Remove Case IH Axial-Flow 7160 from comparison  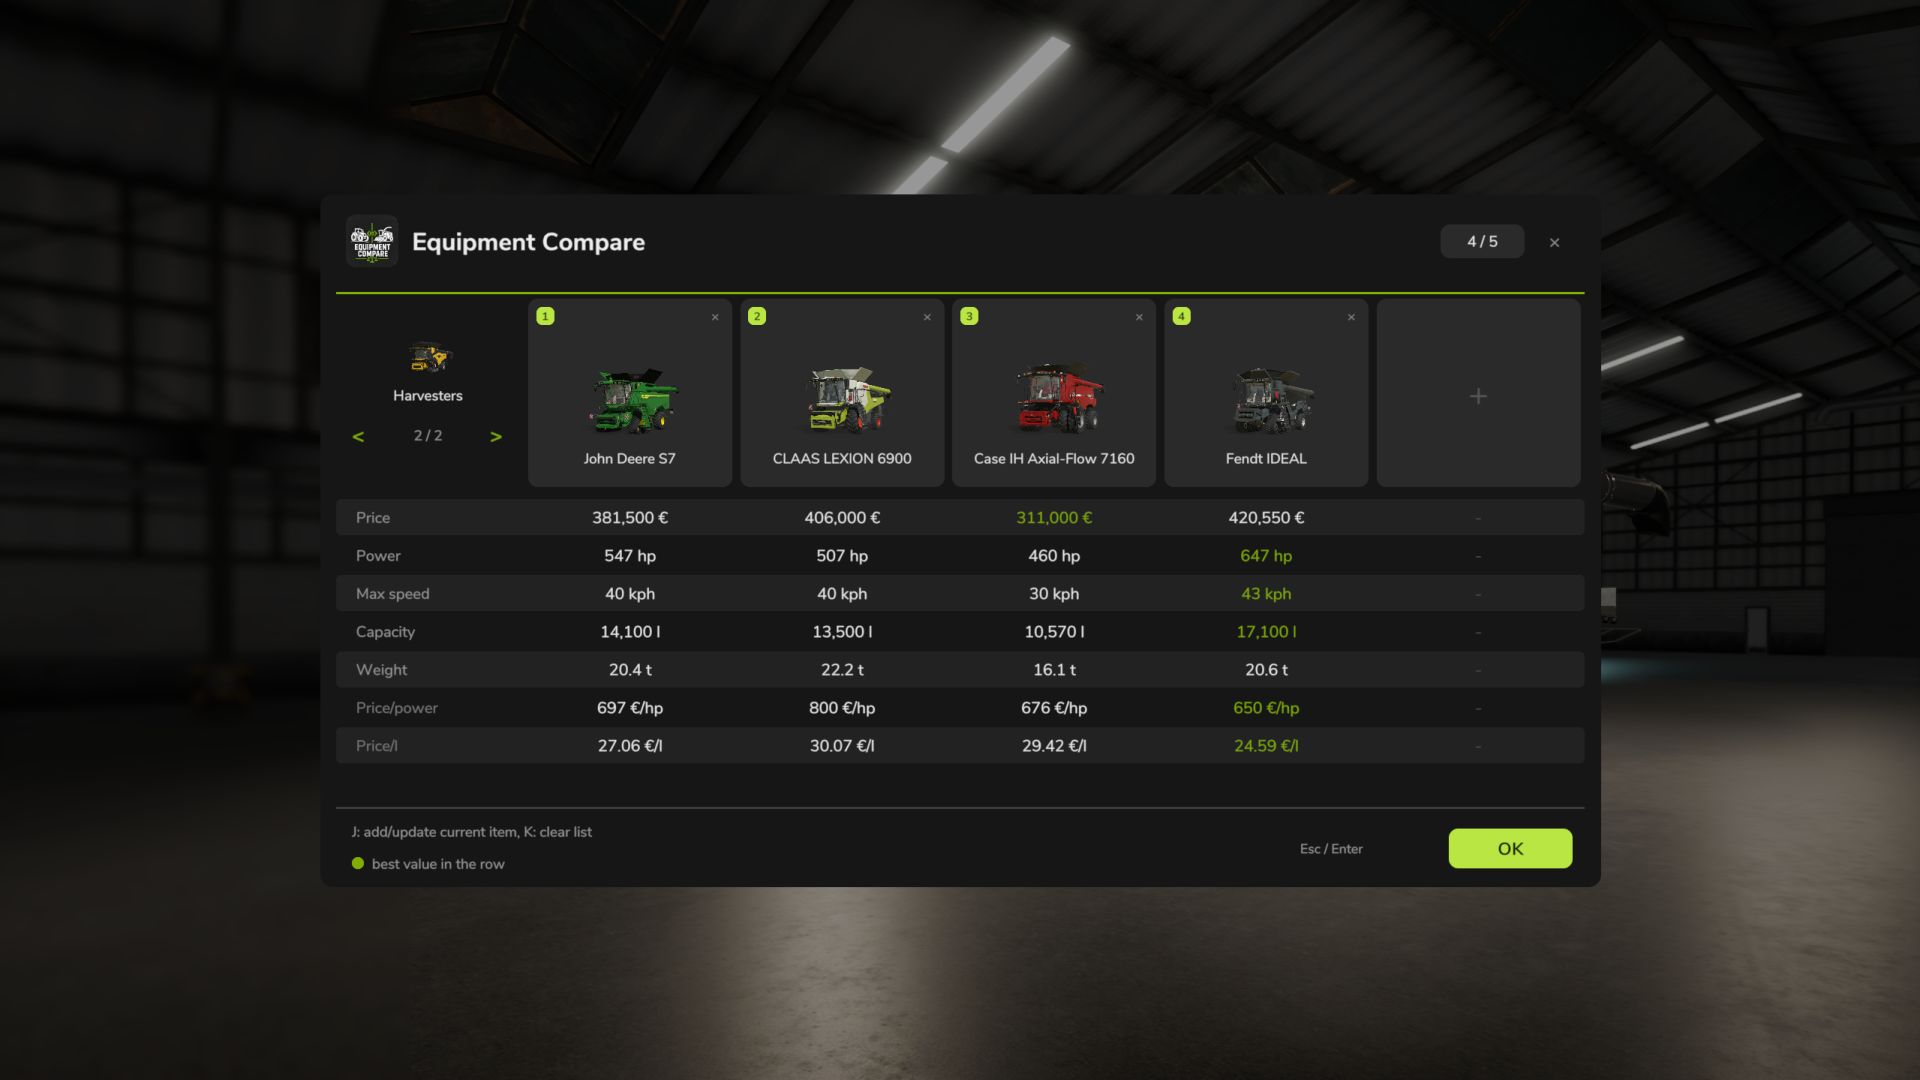pos(1139,317)
